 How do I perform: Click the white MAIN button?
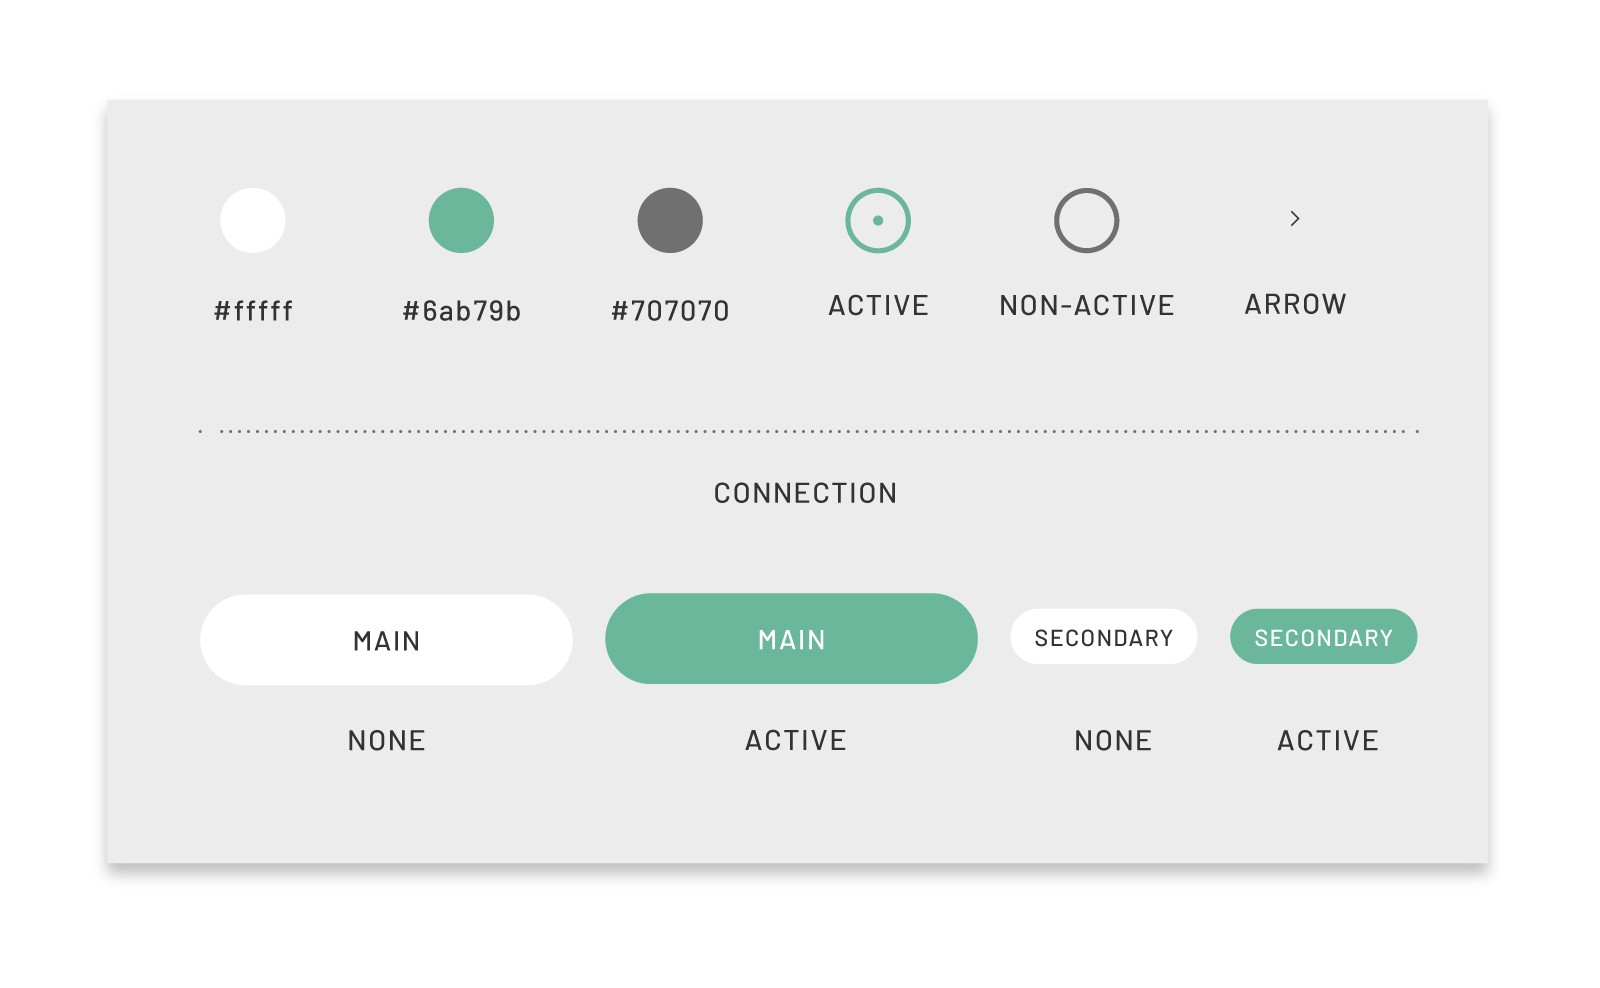[387, 640]
